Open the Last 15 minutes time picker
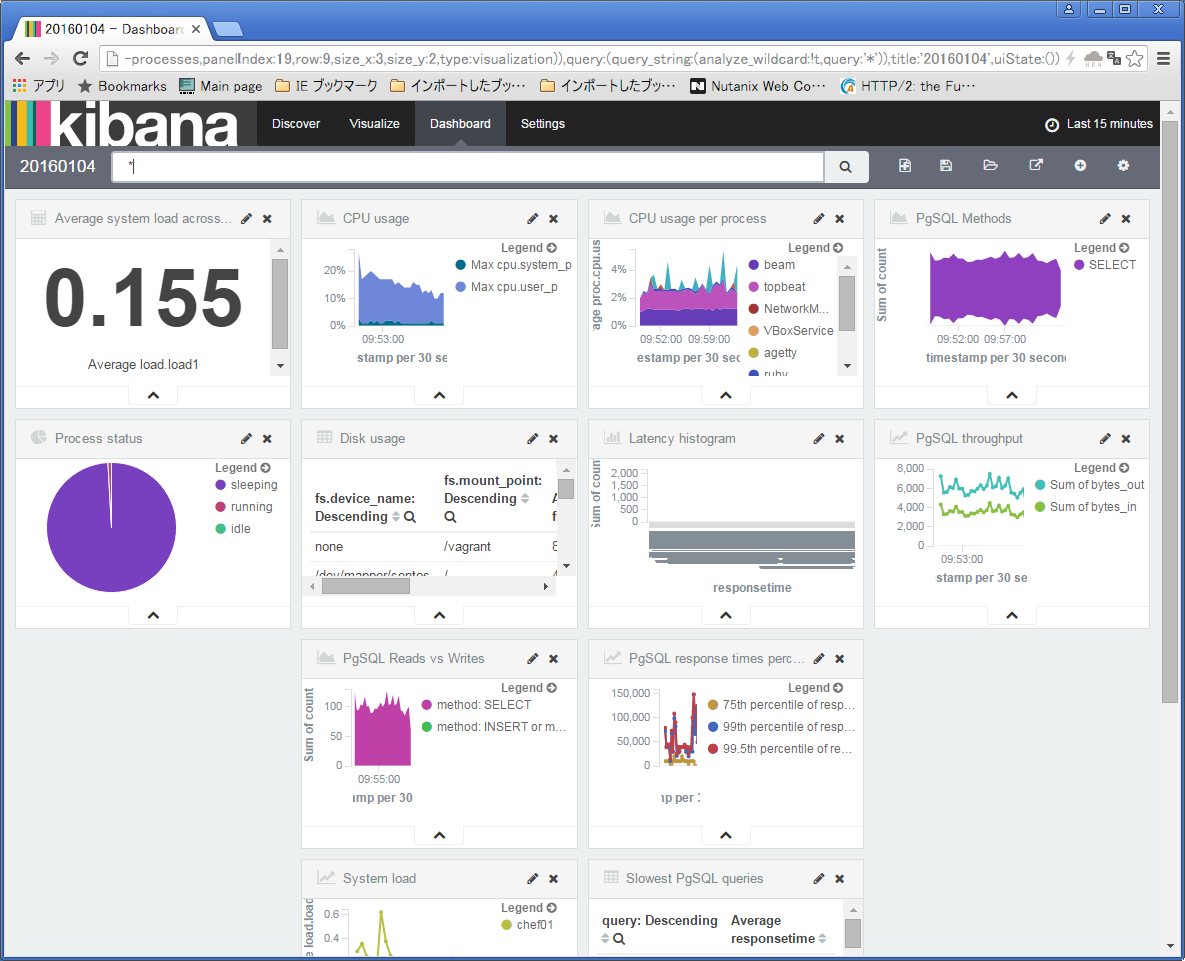Image resolution: width=1185 pixels, height=961 pixels. click(1099, 124)
